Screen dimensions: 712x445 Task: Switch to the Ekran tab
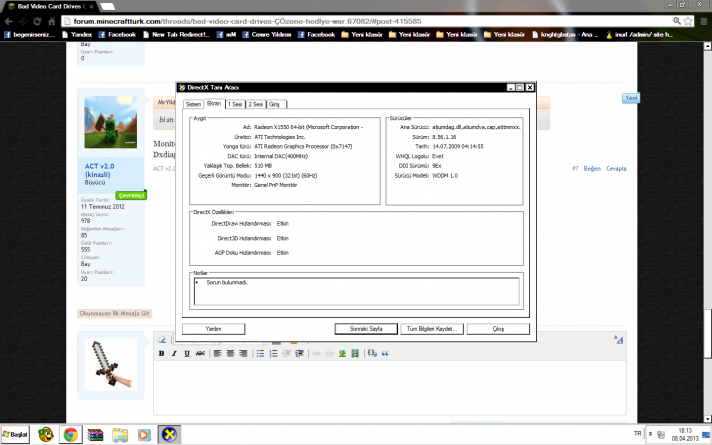[214, 103]
